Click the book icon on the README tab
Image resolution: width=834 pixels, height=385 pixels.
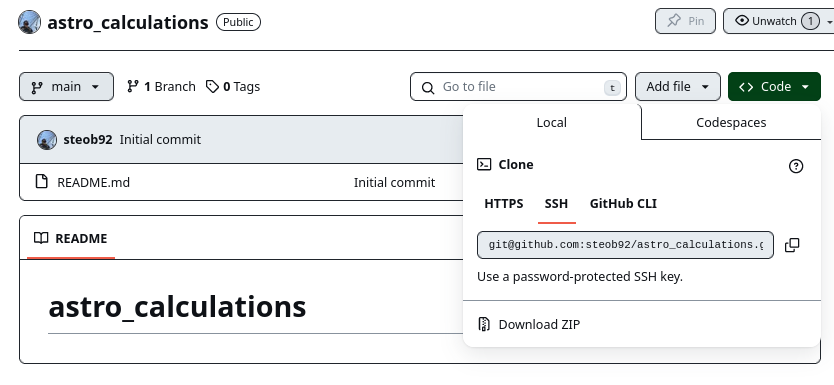point(41,238)
